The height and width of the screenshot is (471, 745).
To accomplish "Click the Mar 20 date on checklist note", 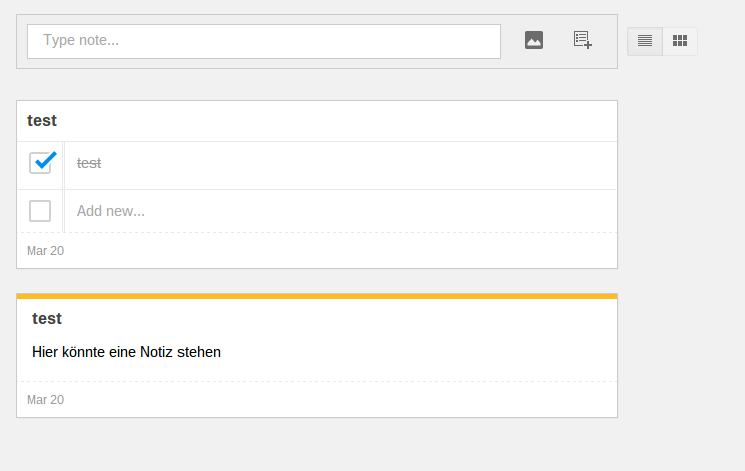I will (45, 250).
